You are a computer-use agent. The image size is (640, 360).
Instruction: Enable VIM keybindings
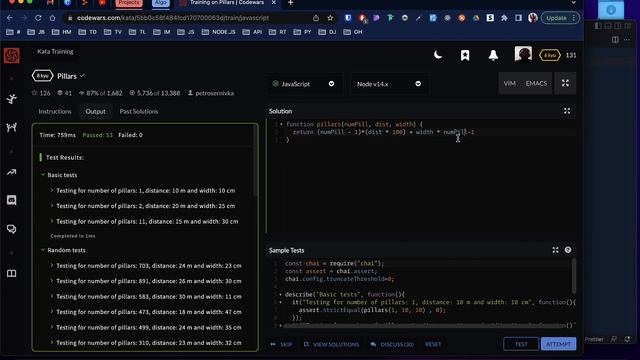pyautogui.click(x=509, y=83)
